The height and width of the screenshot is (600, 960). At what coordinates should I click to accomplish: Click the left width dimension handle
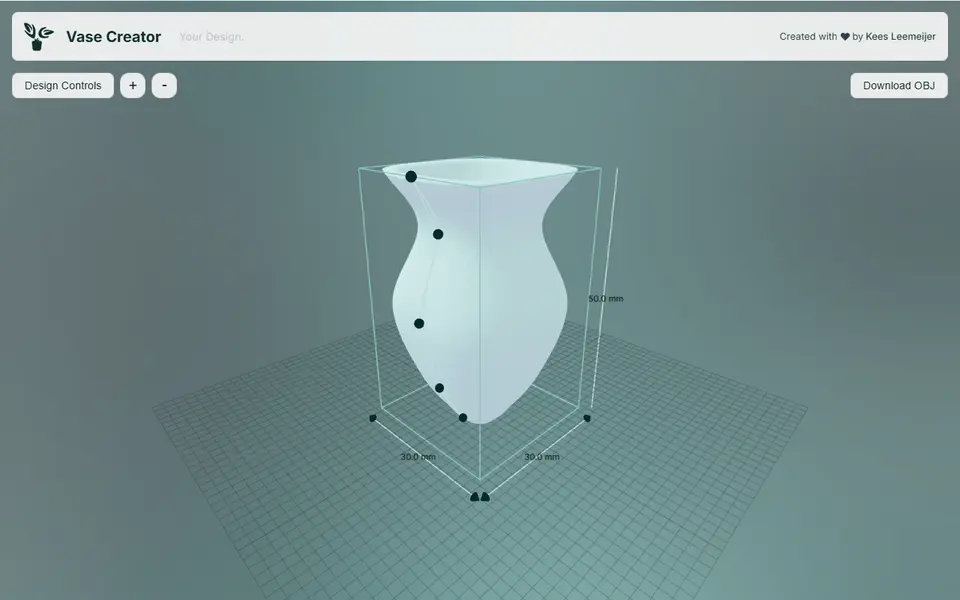[x=373, y=418]
